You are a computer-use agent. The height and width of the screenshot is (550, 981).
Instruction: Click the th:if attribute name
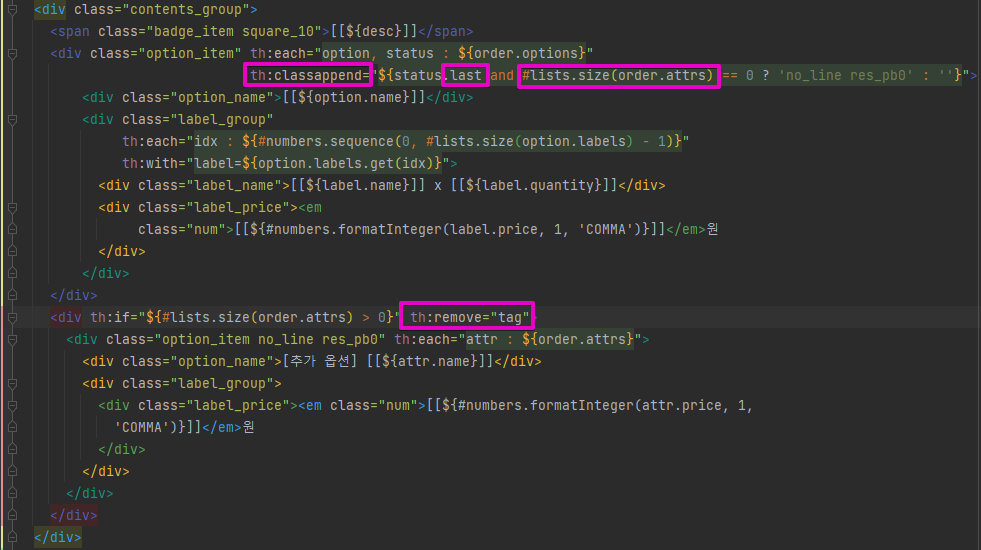[x=109, y=317]
